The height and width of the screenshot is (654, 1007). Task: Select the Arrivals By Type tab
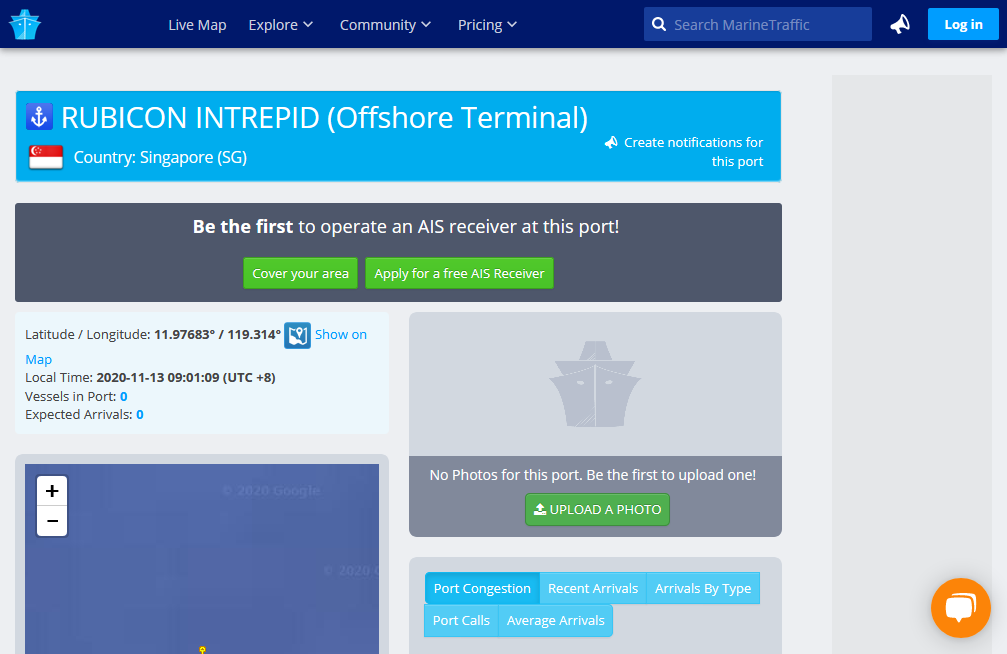click(x=703, y=588)
